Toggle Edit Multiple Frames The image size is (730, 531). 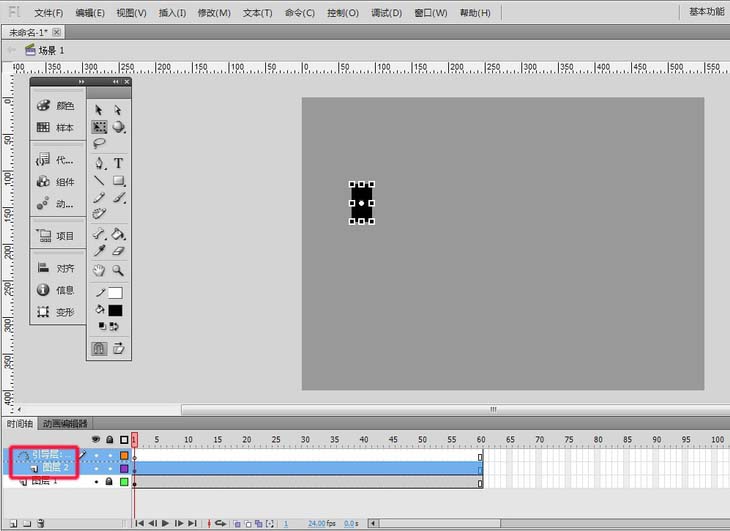258,524
